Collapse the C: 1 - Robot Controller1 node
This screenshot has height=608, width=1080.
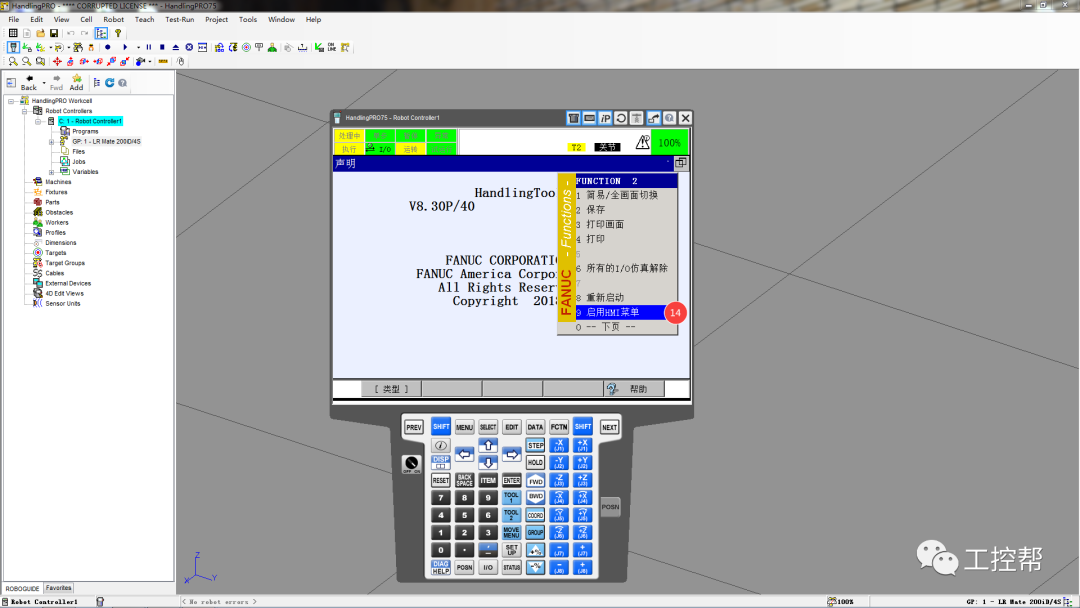pos(38,121)
